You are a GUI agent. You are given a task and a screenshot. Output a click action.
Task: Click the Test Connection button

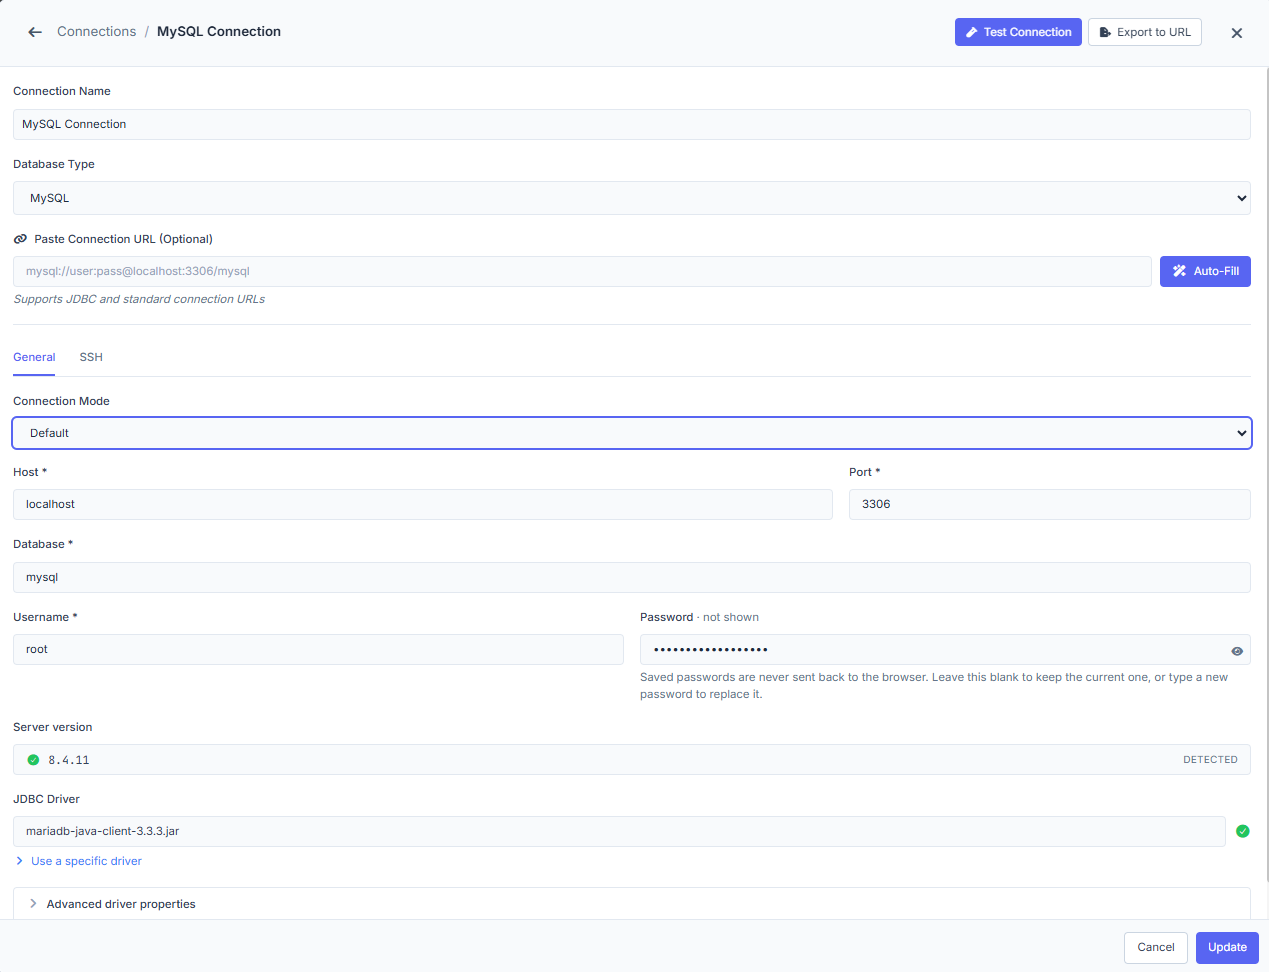(1018, 32)
